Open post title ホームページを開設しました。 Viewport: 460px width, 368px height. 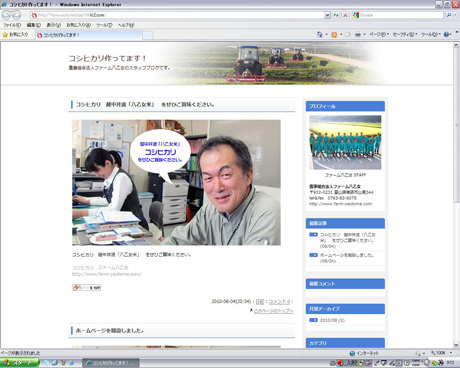(x=110, y=331)
